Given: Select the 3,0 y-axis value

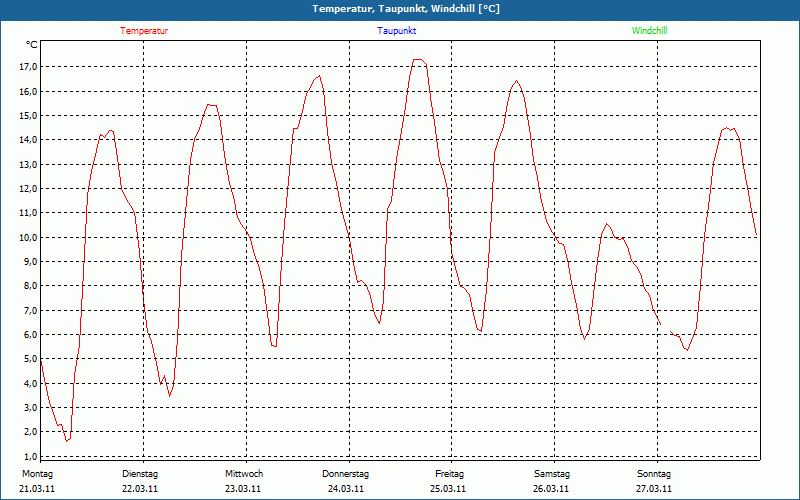Looking at the screenshot, I should pos(30,407).
